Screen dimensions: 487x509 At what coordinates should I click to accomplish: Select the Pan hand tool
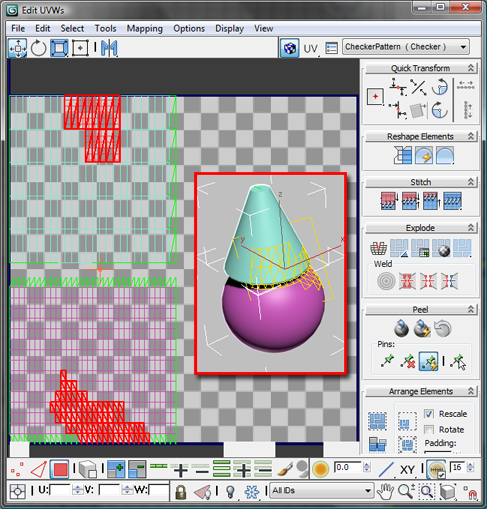(x=385, y=491)
